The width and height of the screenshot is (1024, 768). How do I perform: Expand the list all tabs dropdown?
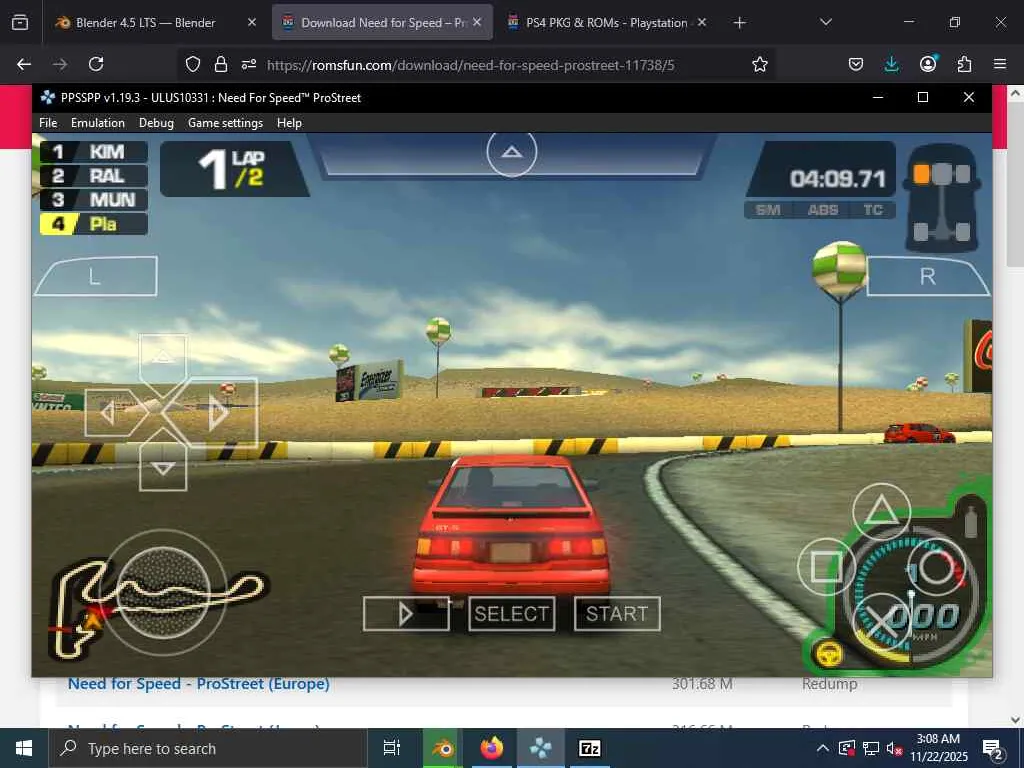(x=825, y=22)
